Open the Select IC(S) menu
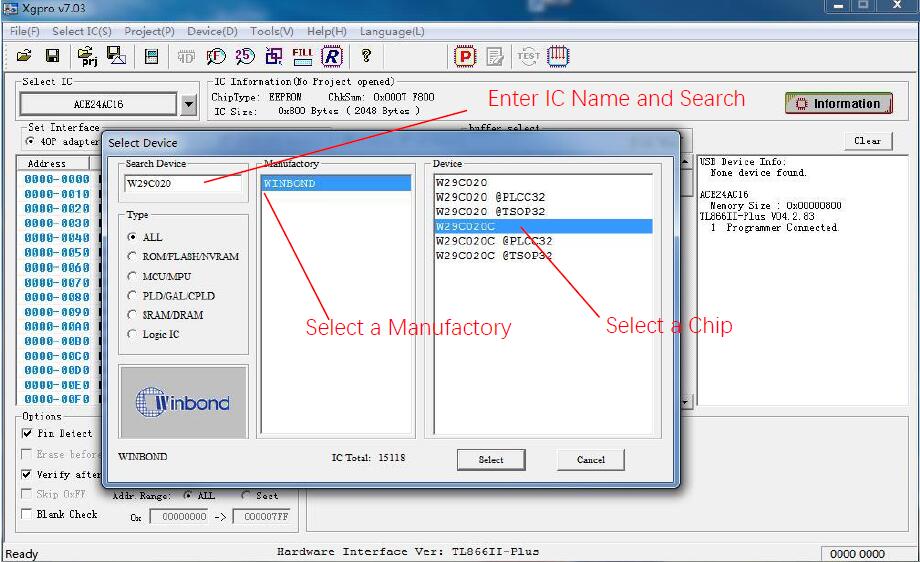The image size is (920, 562). 82,31
